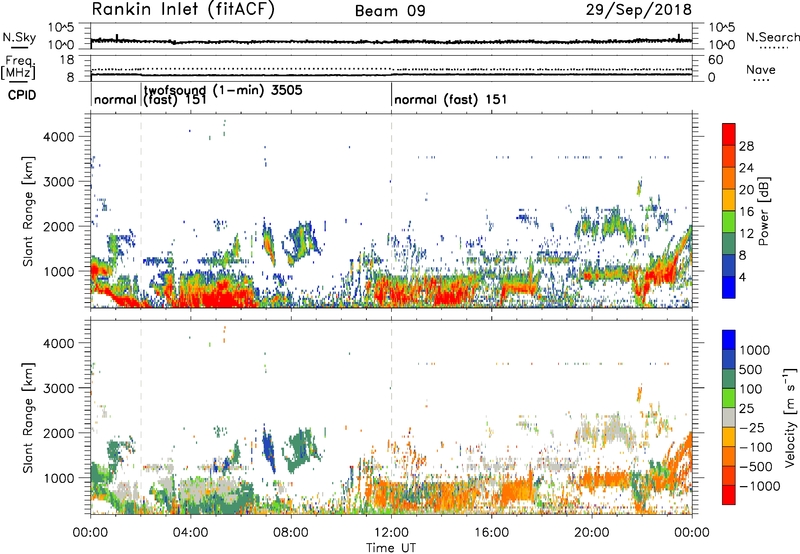This screenshot has width=800, height=554.
Task: Click the bright blue top of the Velocity color bar
Action: pyautogui.click(x=729, y=340)
